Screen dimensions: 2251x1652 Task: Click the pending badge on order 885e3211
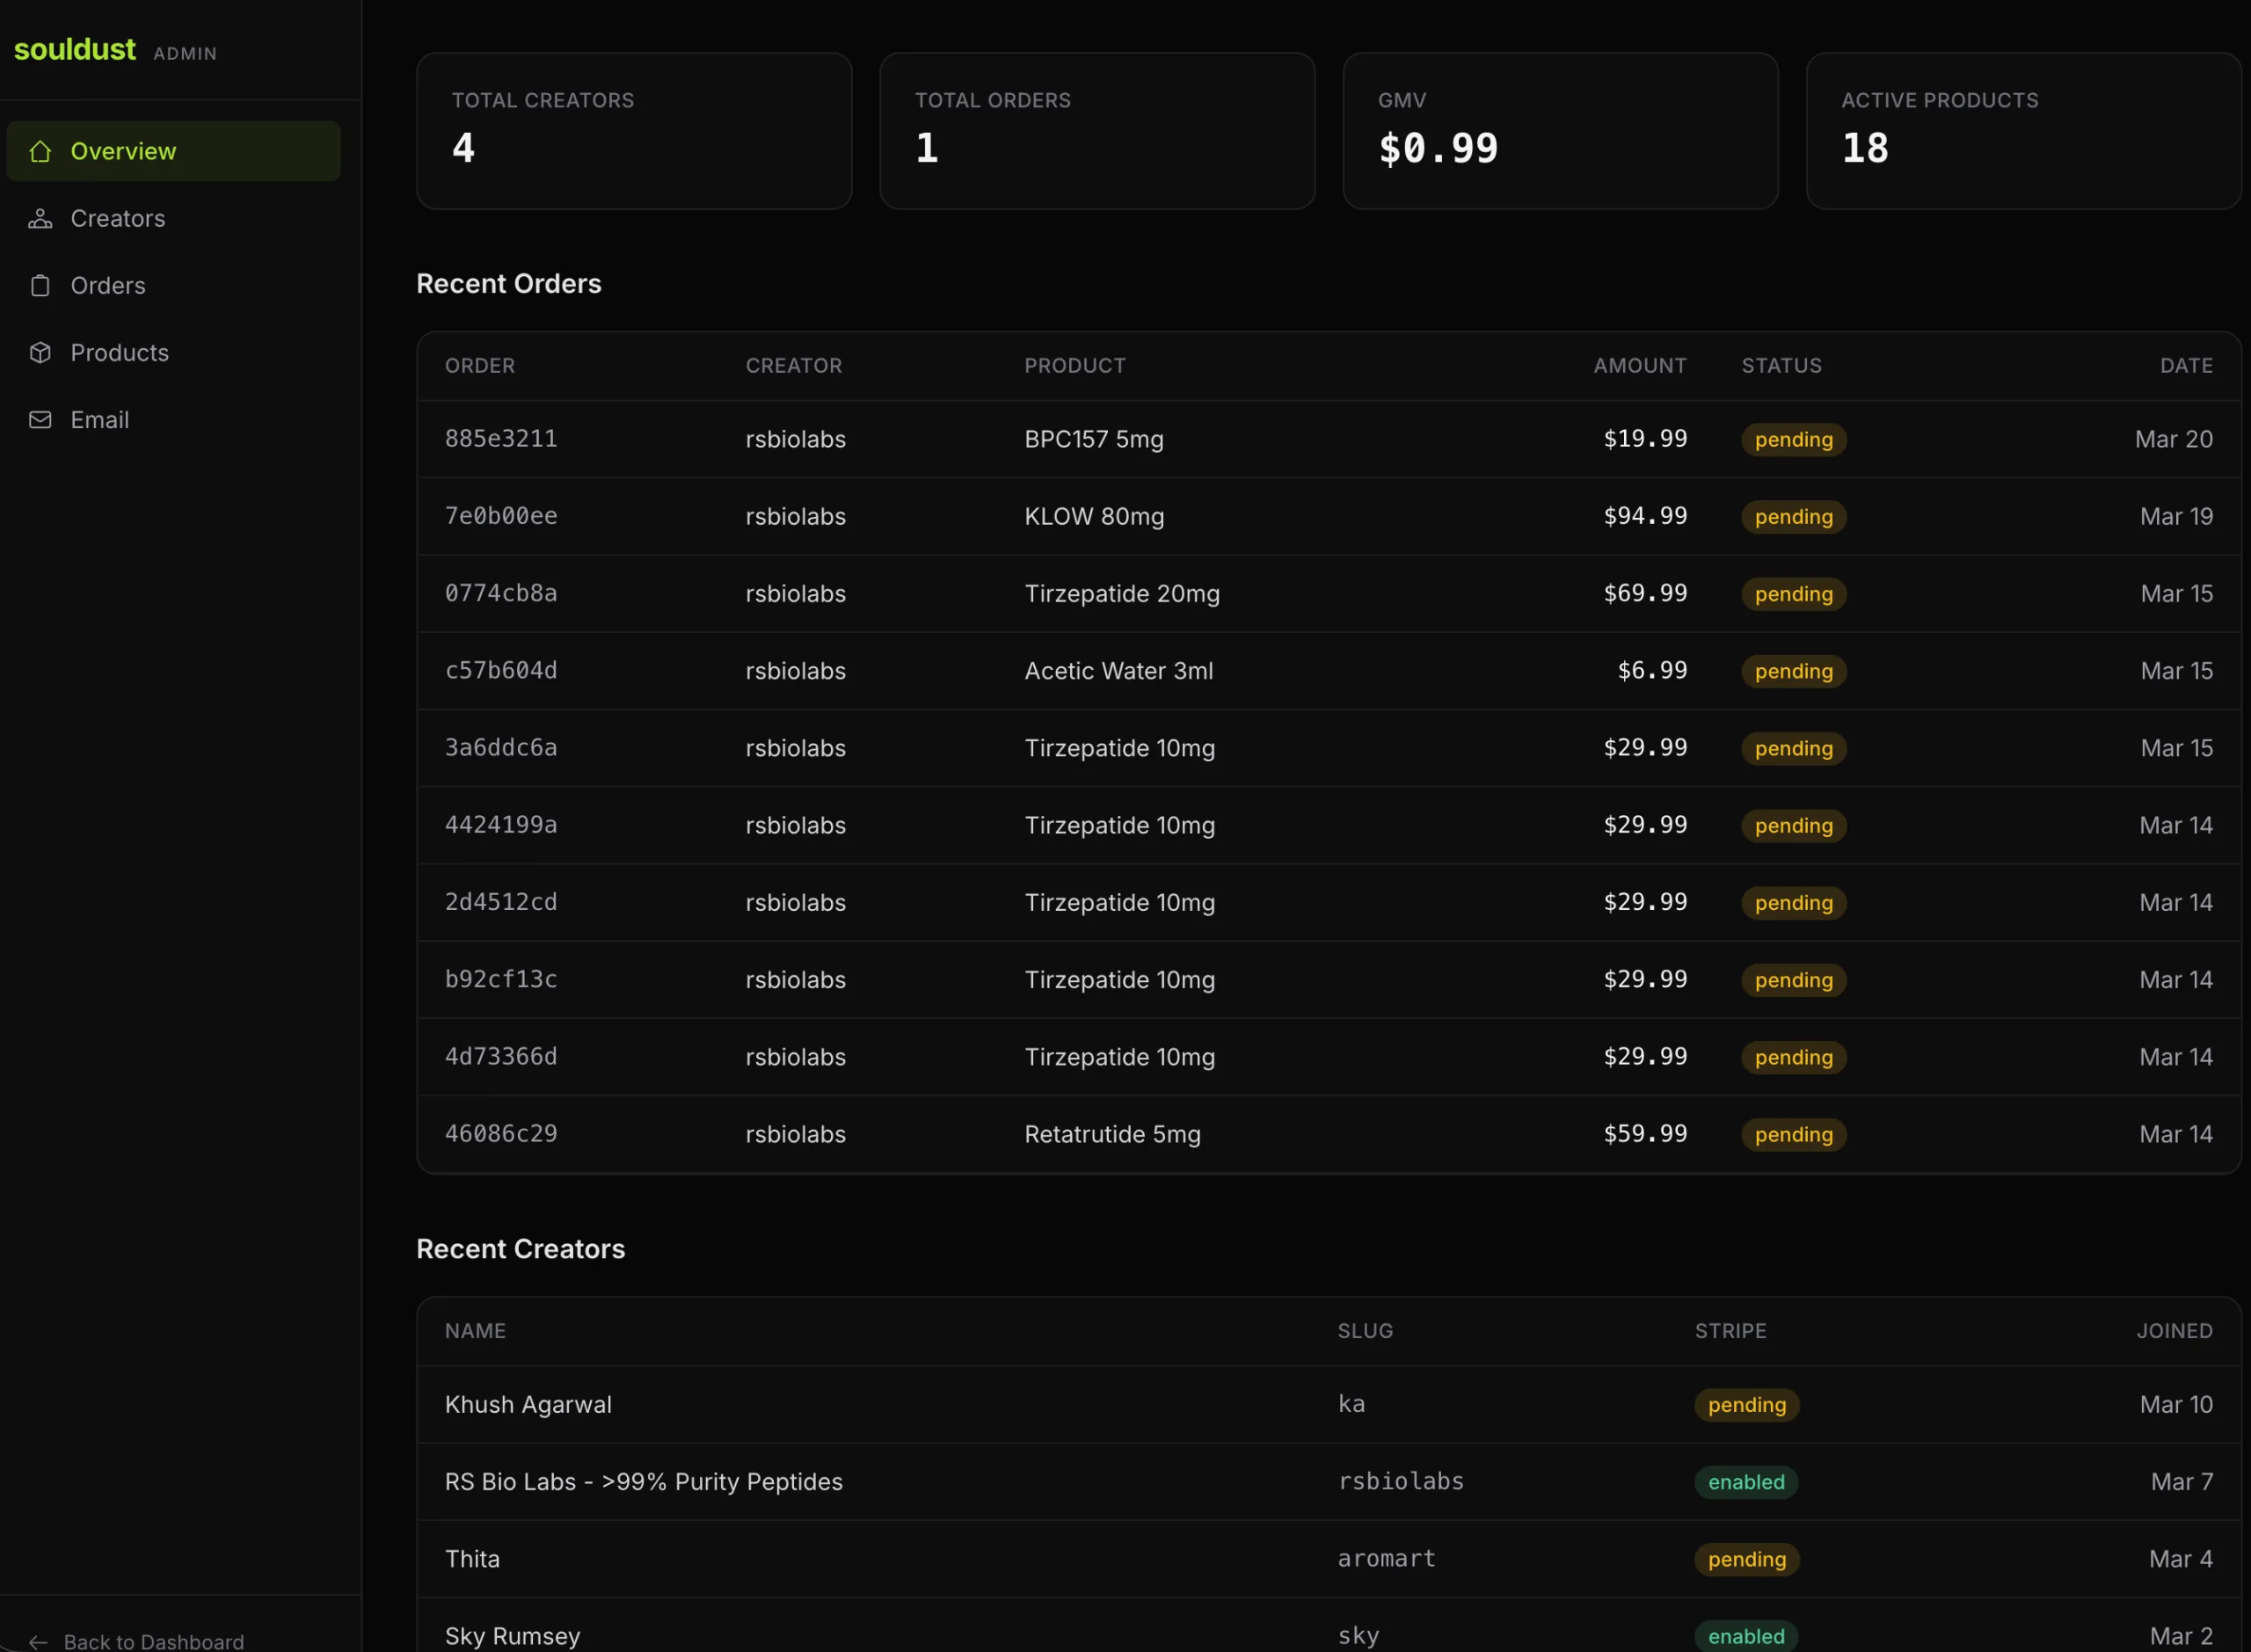[x=1792, y=439]
